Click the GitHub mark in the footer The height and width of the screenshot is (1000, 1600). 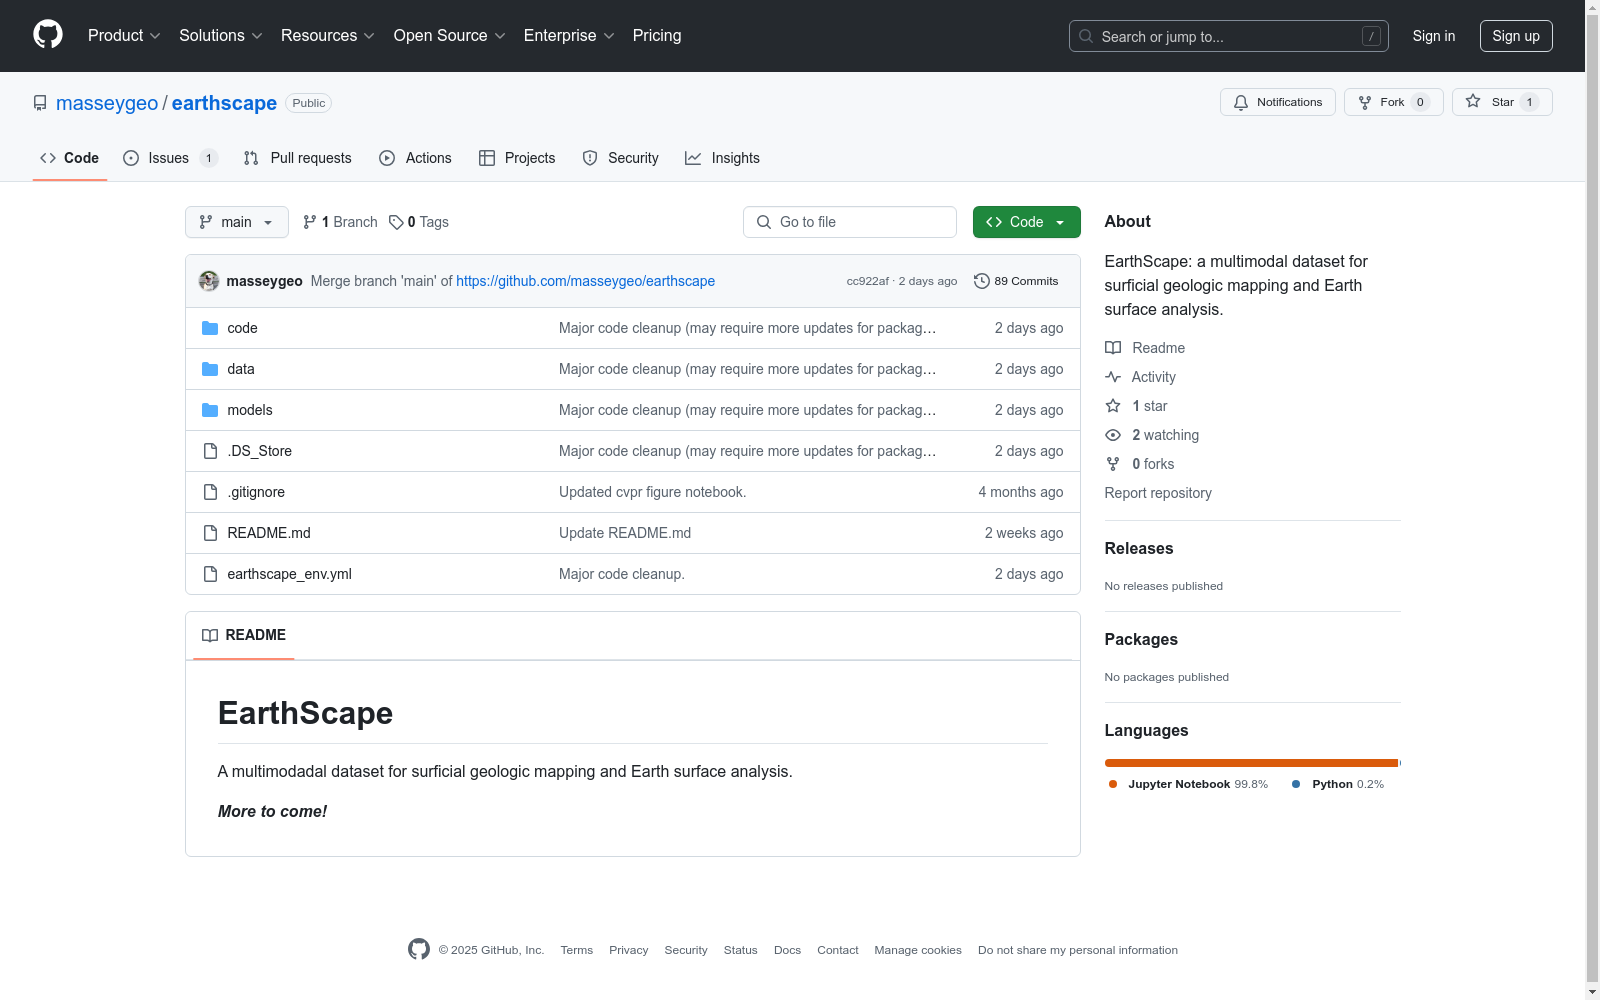coord(419,949)
